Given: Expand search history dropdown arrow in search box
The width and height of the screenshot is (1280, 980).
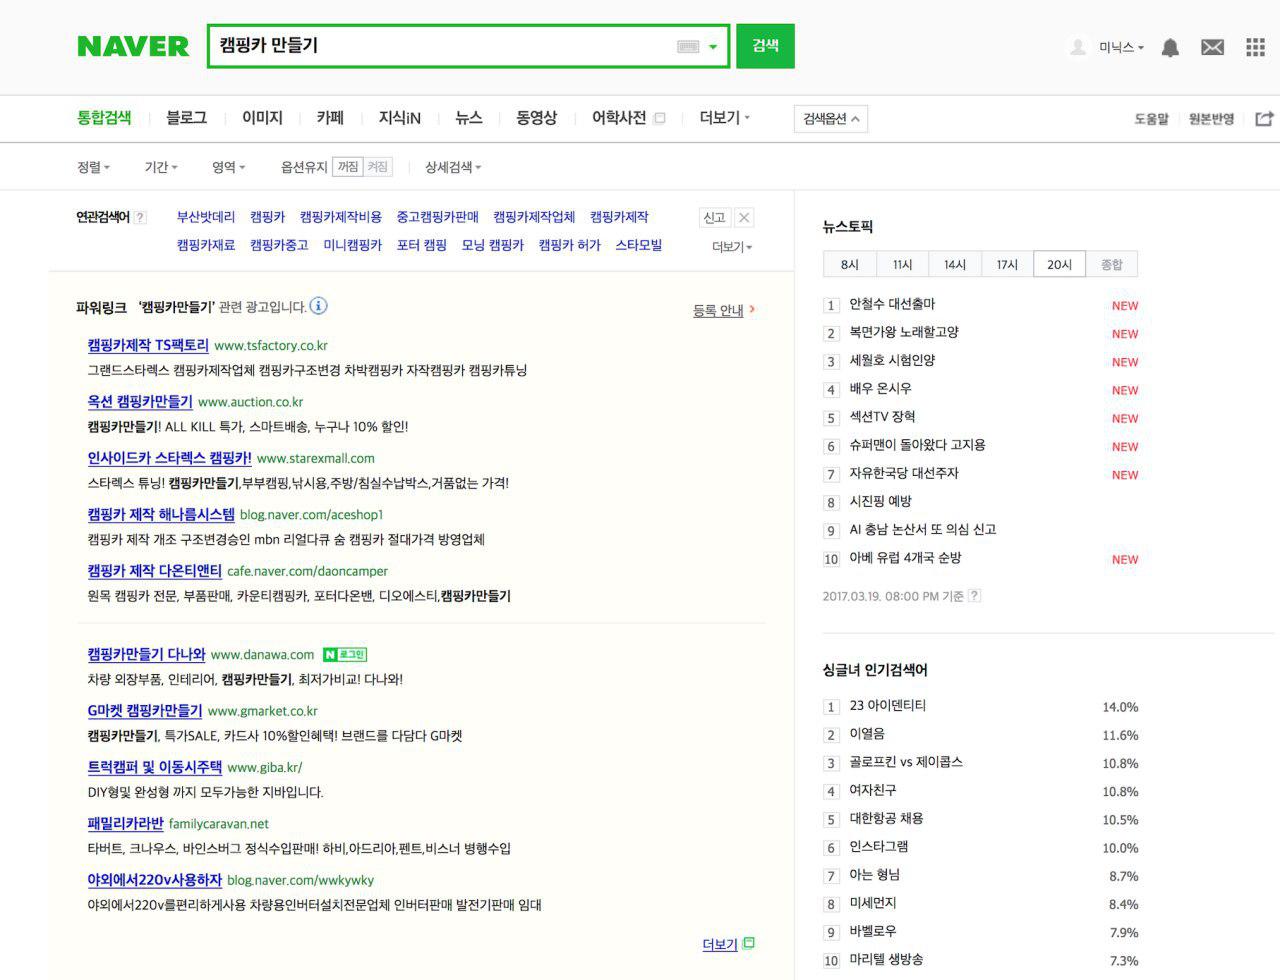Looking at the screenshot, I should (x=713, y=47).
